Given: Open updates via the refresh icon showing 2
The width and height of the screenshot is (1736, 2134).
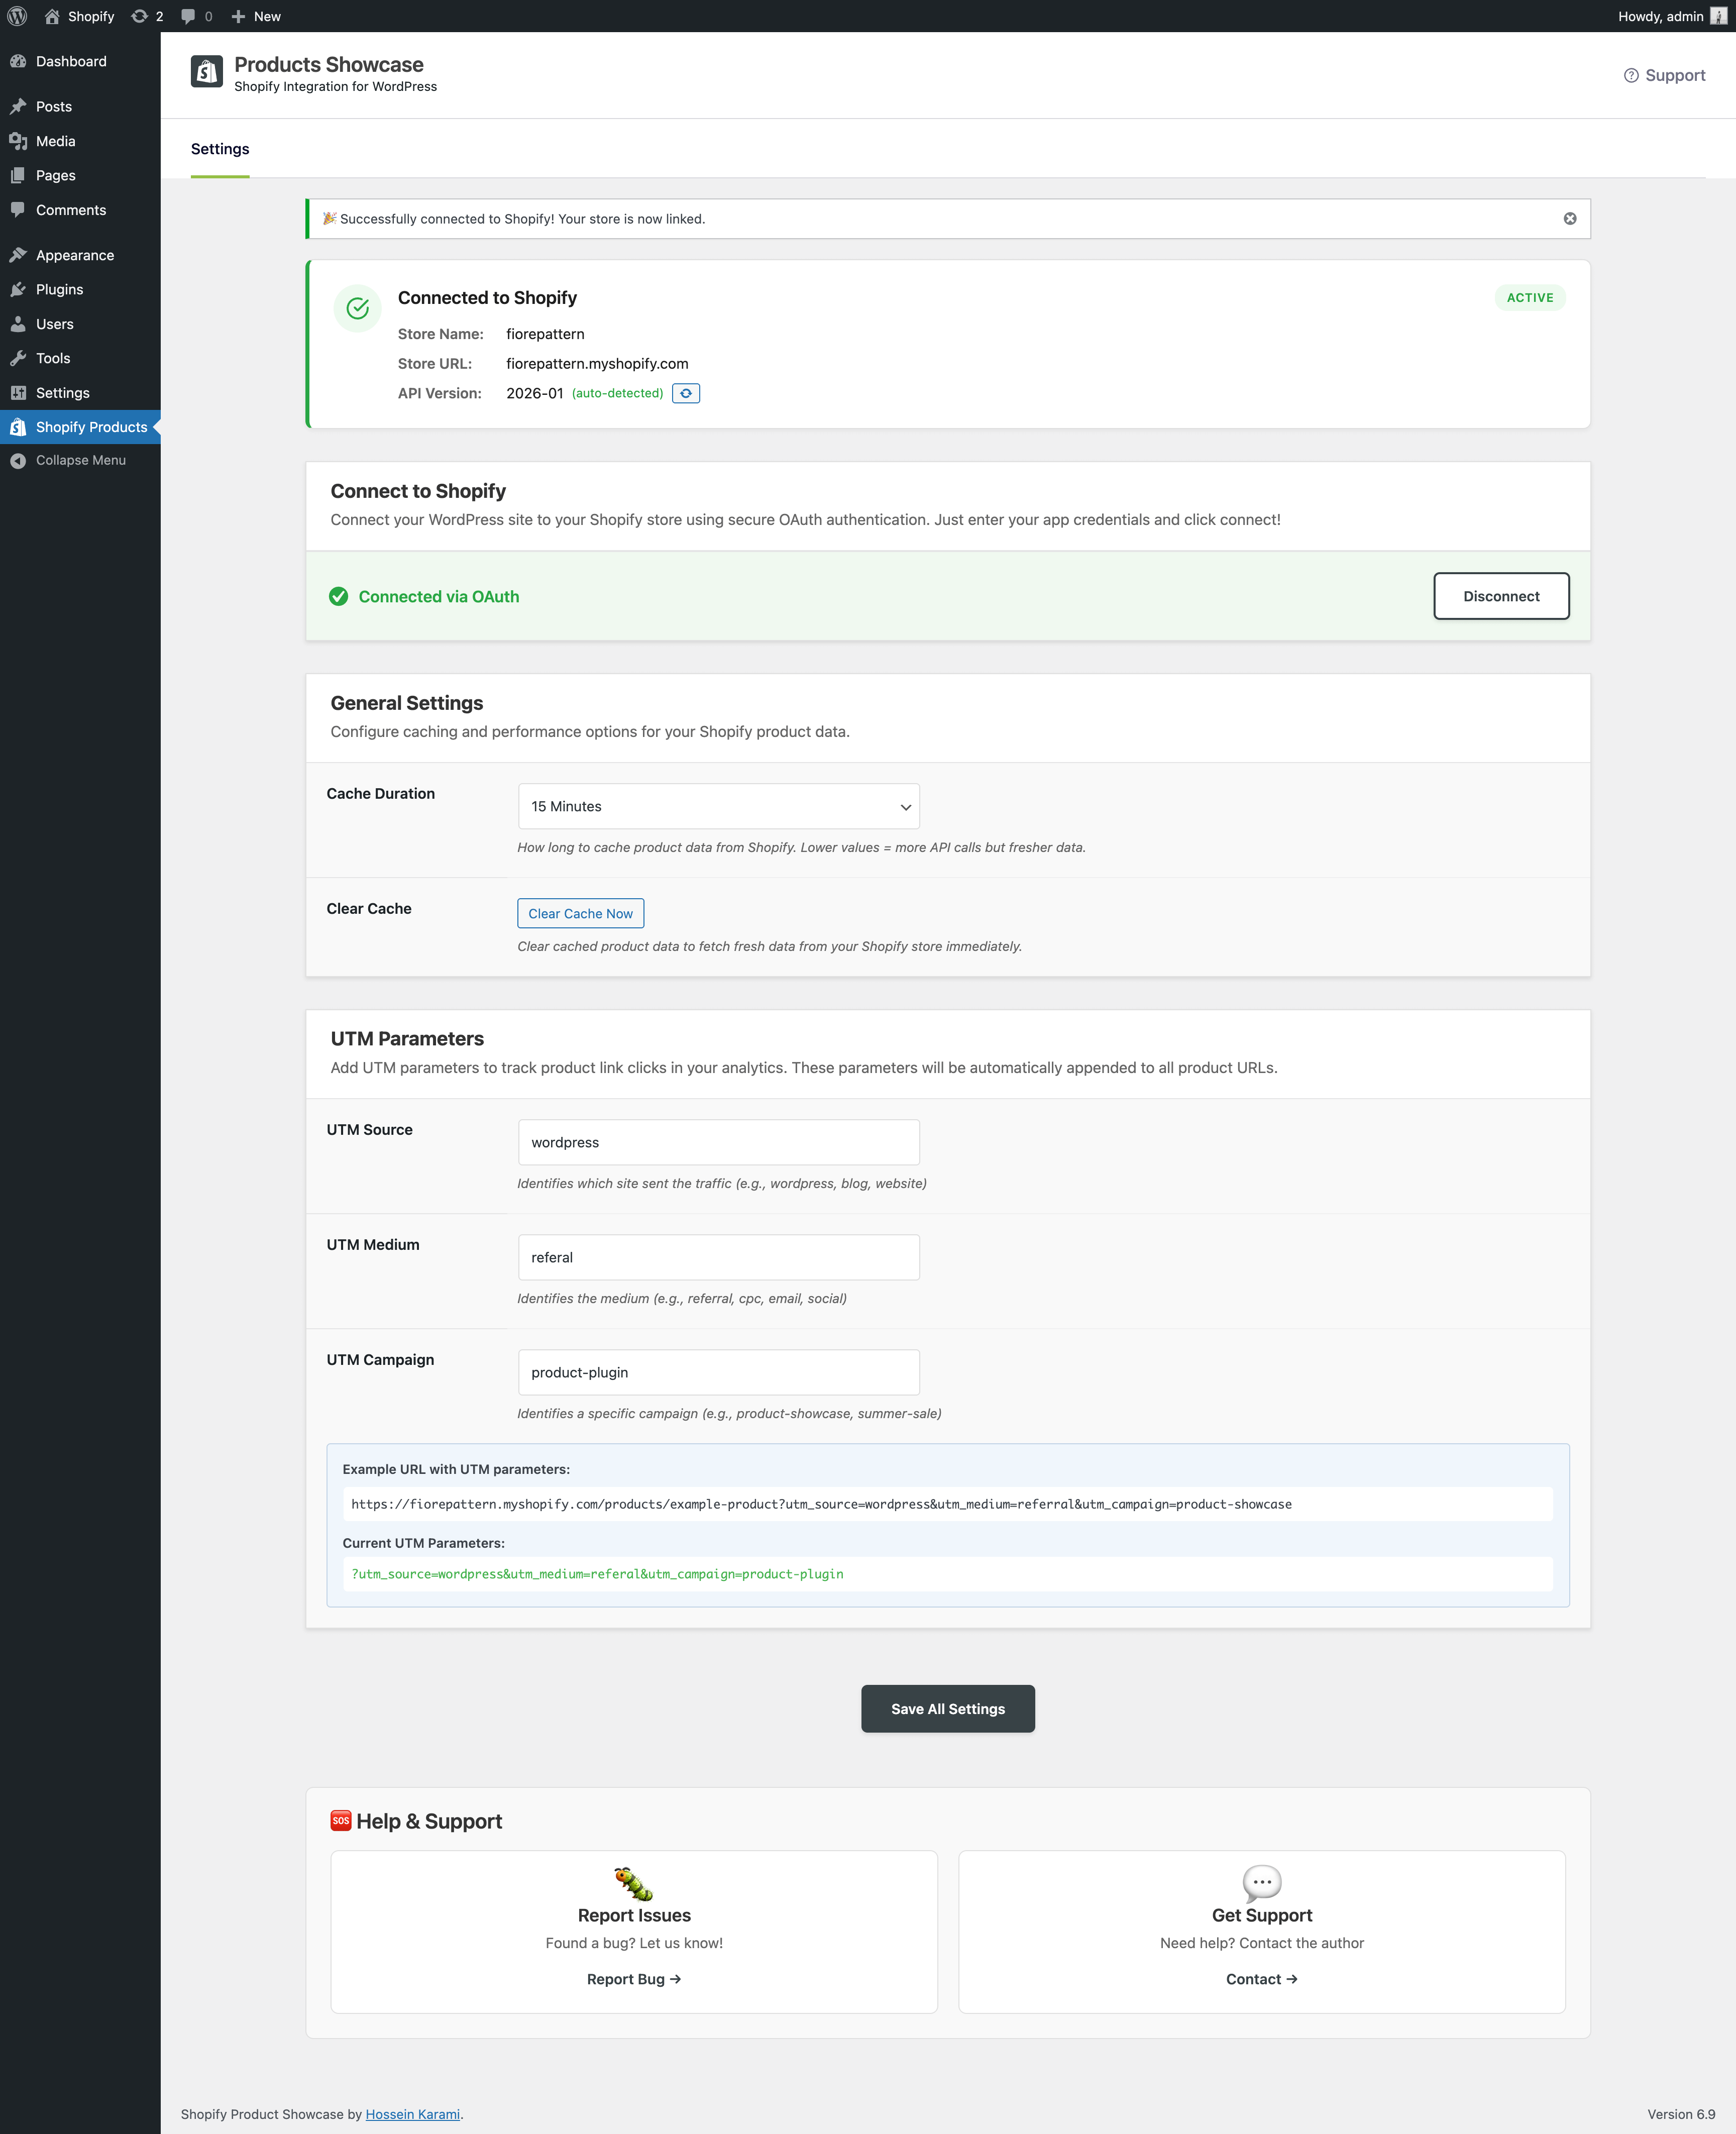Looking at the screenshot, I should pos(139,16).
